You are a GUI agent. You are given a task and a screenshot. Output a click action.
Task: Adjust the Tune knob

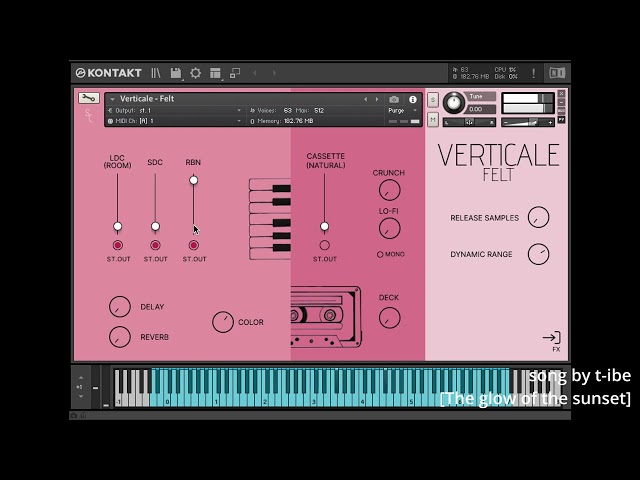click(x=453, y=102)
